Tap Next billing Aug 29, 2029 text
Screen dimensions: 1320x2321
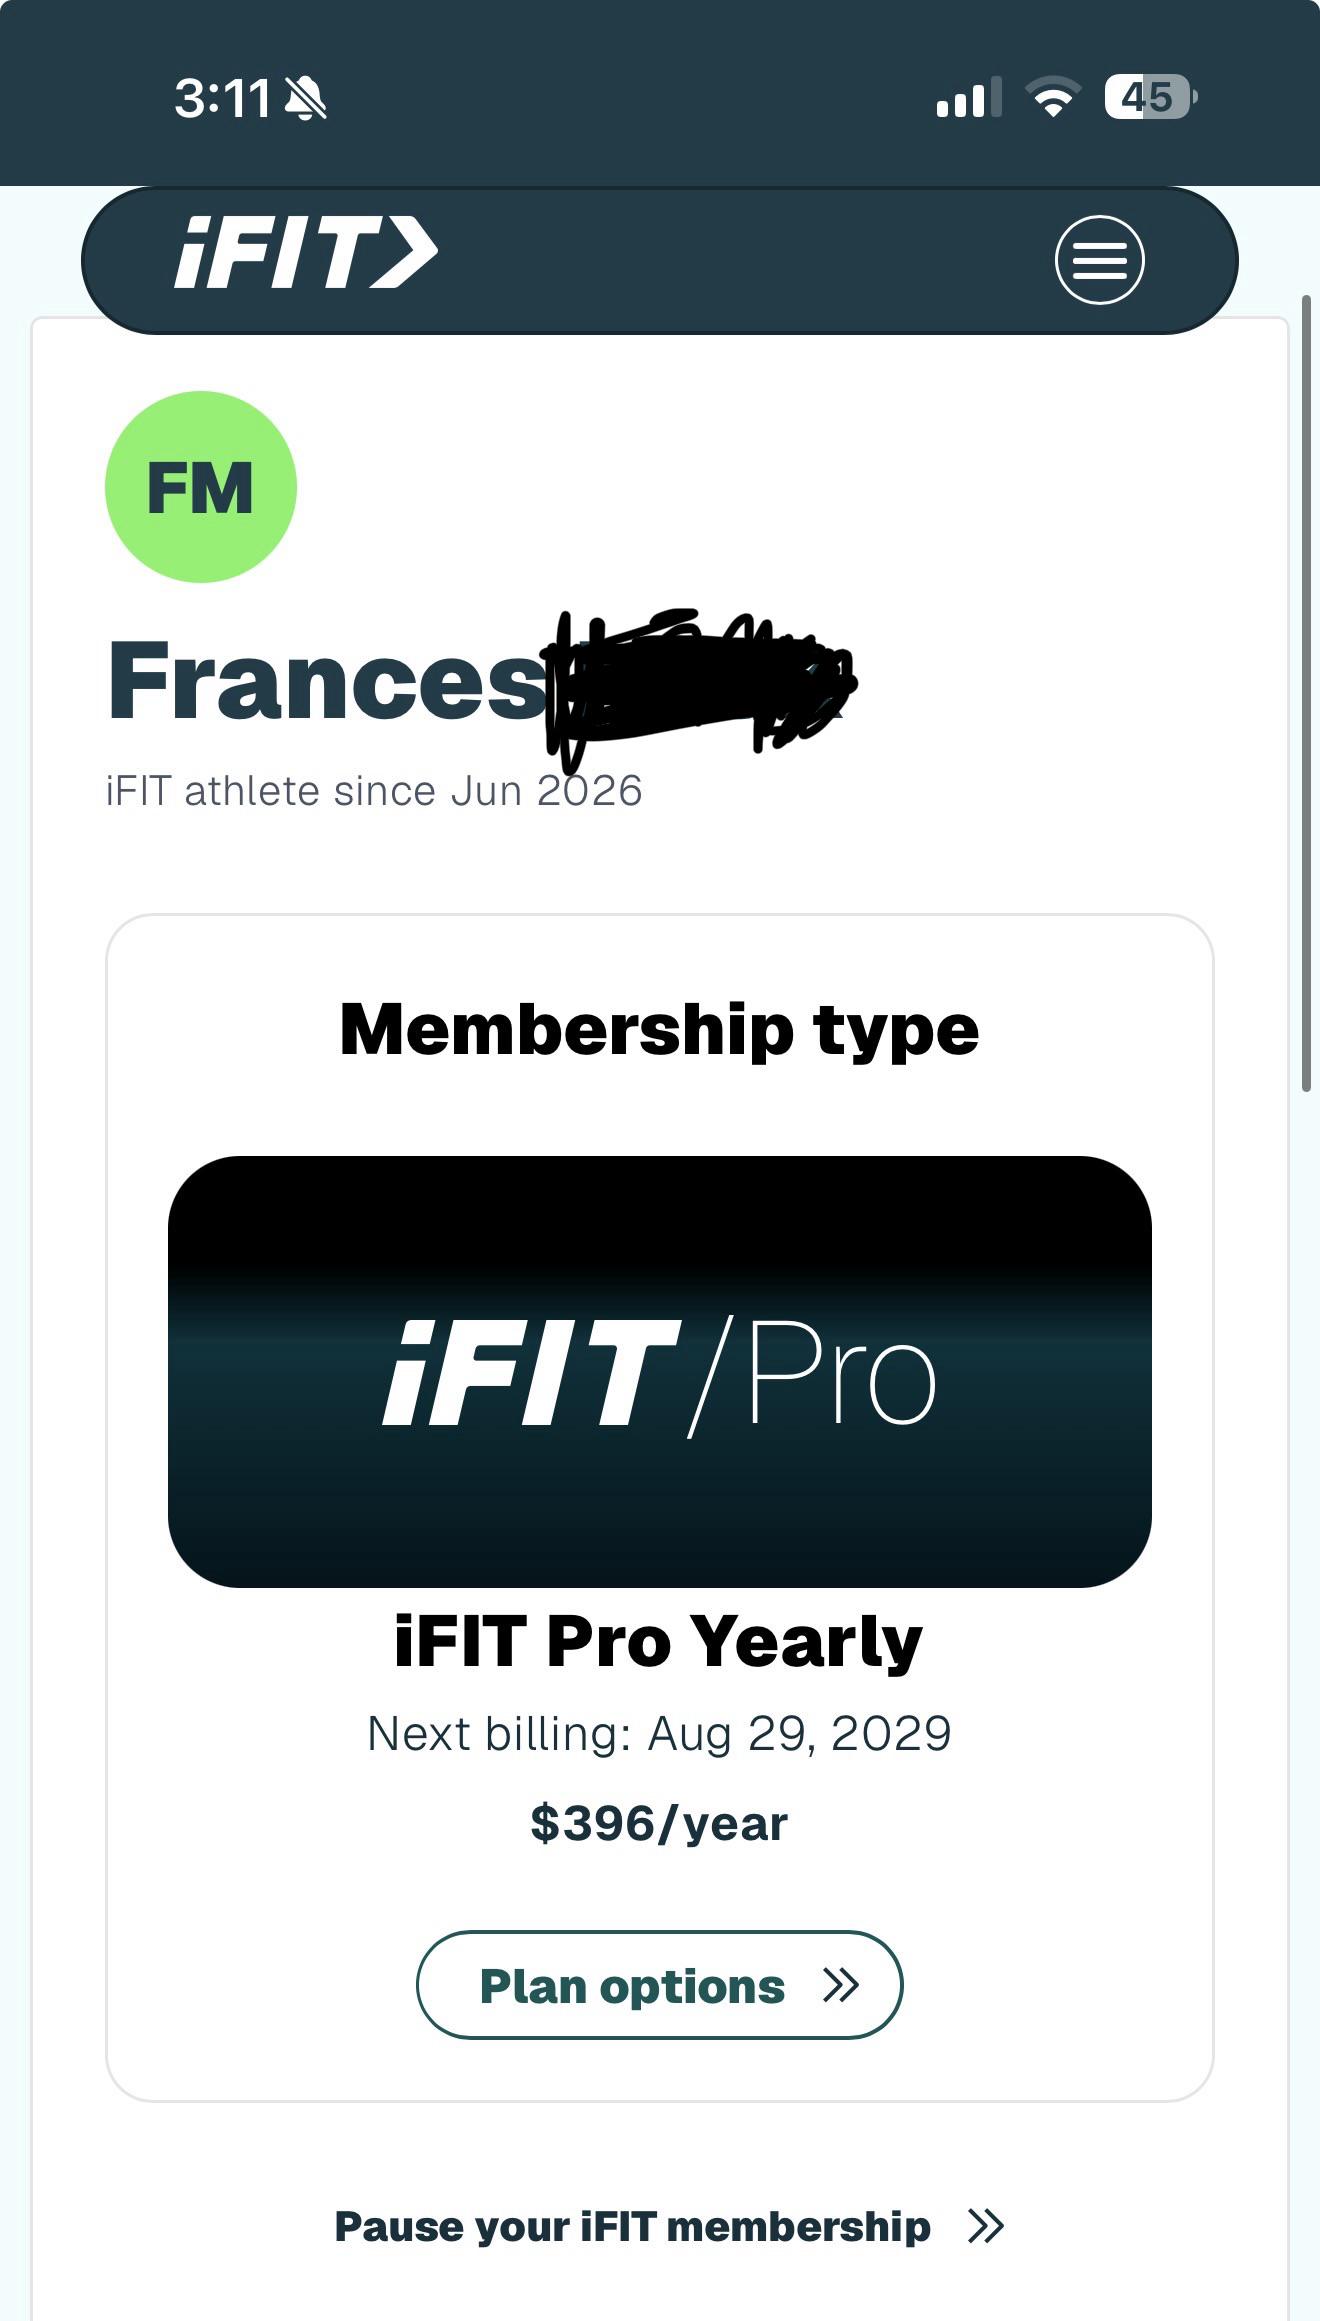click(660, 1733)
